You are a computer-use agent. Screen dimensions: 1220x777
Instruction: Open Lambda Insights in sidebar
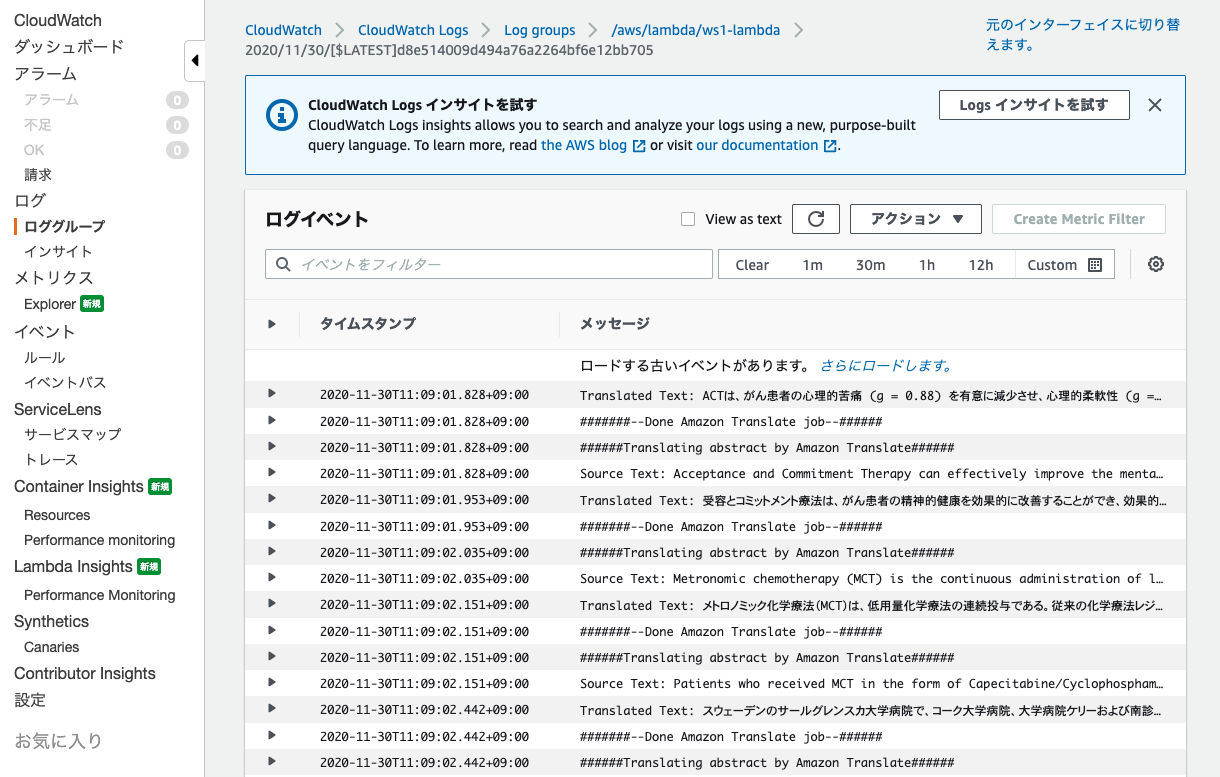73,567
